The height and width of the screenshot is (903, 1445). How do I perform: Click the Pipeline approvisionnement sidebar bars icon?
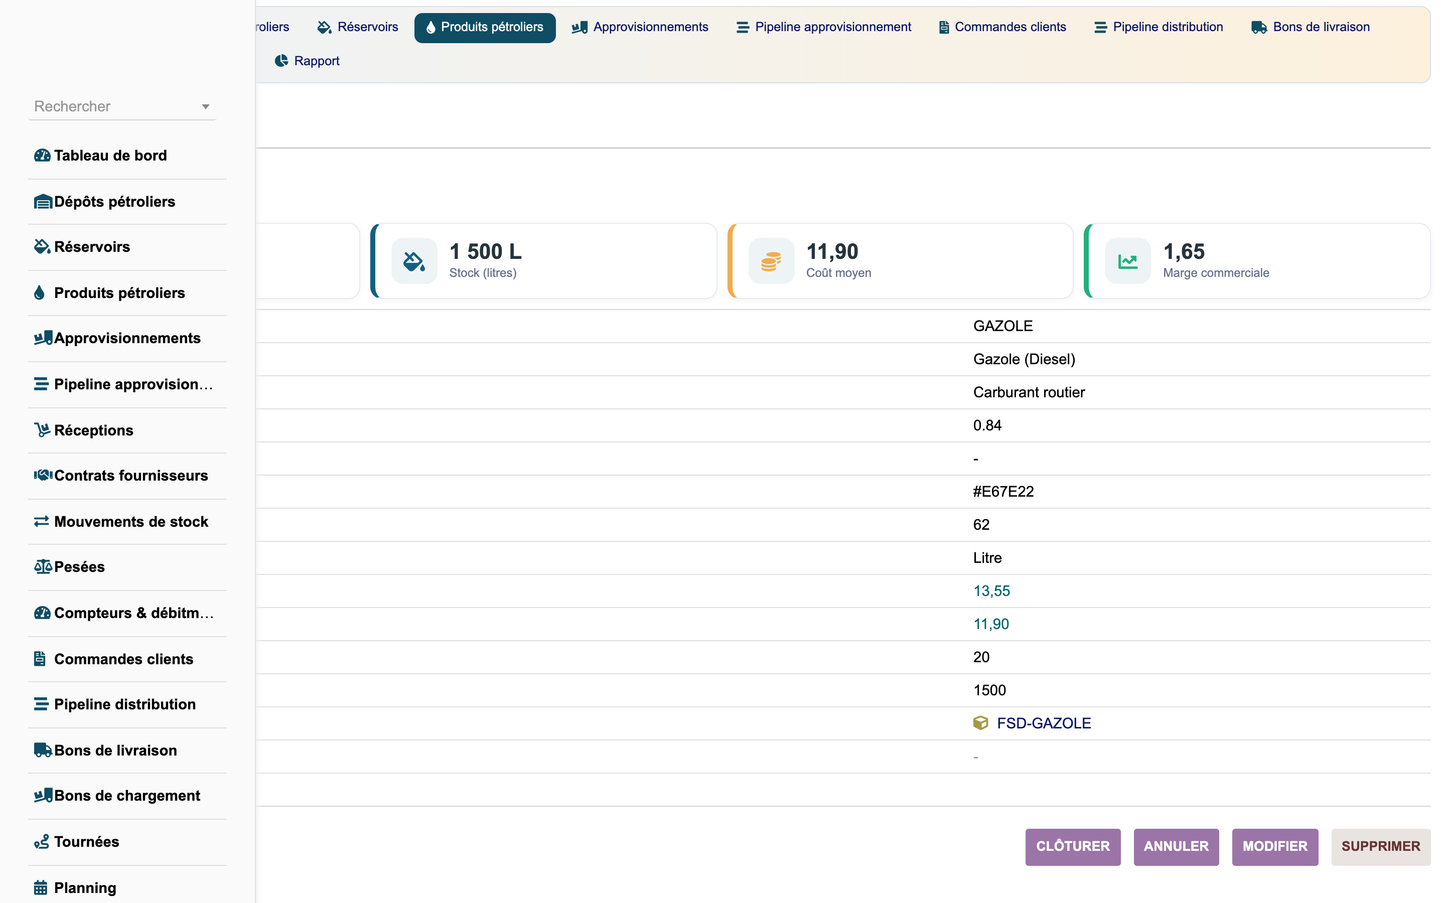tap(41, 384)
